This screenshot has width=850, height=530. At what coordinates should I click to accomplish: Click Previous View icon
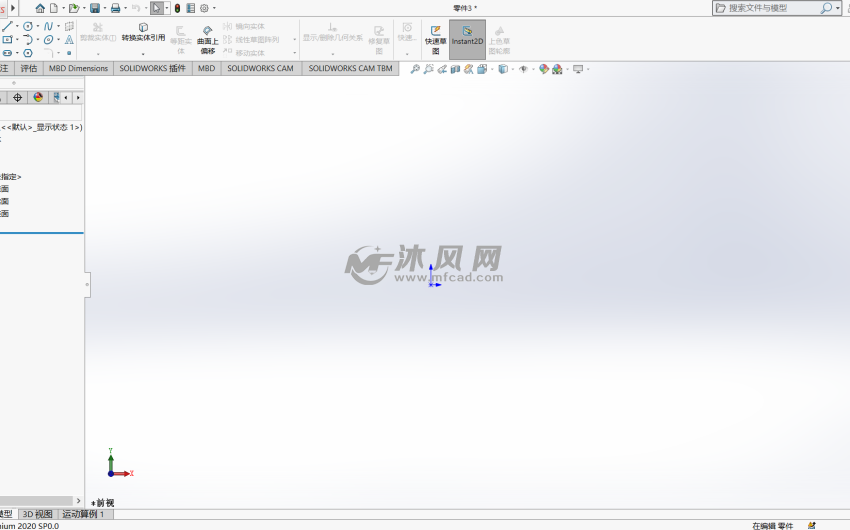pos(442,69)
